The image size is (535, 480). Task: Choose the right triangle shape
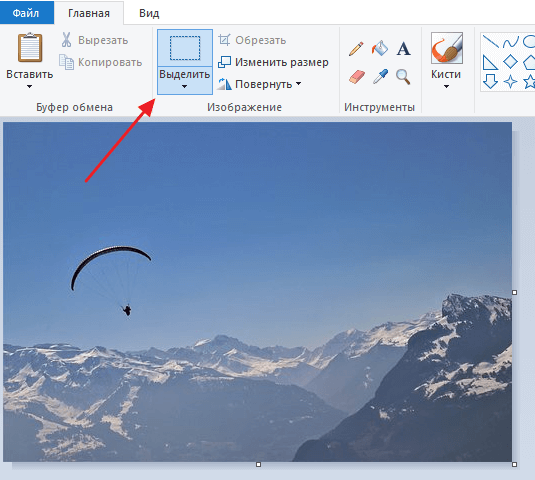[490, 62]
